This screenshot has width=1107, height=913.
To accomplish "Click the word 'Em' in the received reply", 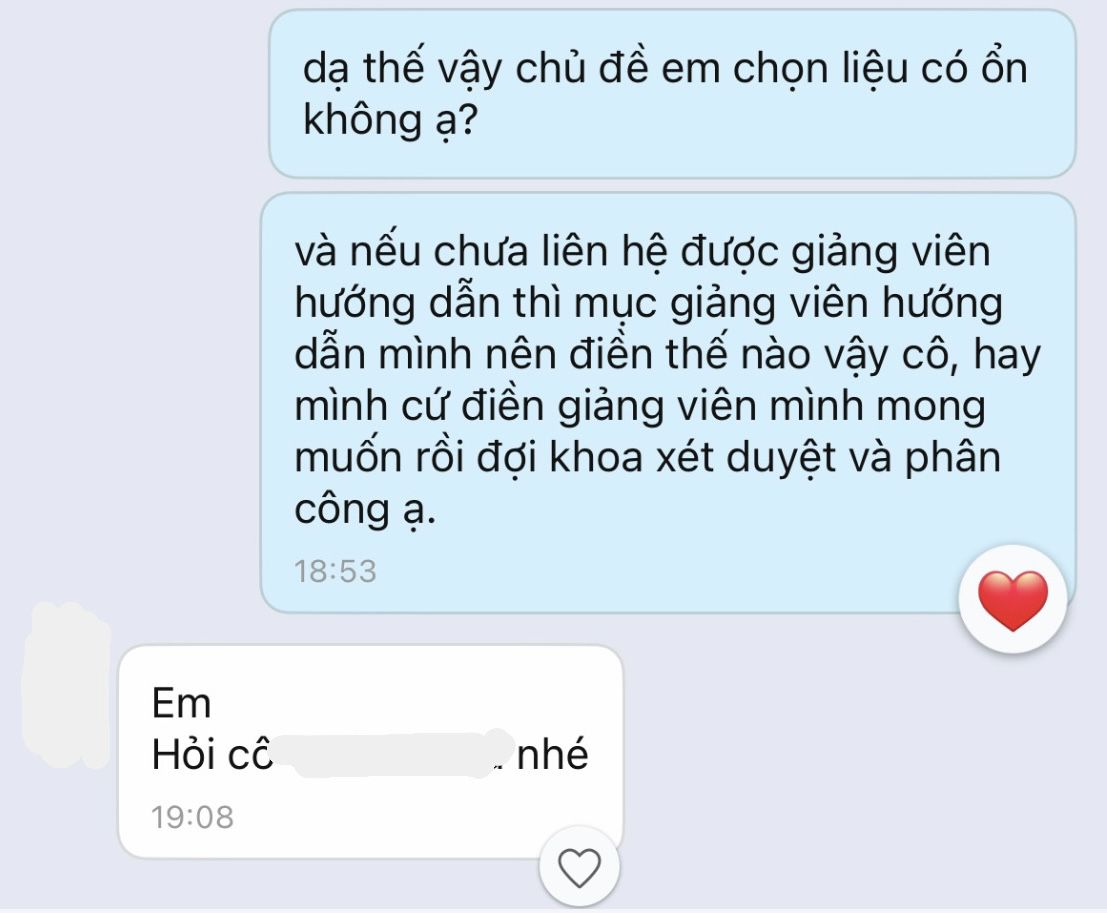I will (181, 703).
